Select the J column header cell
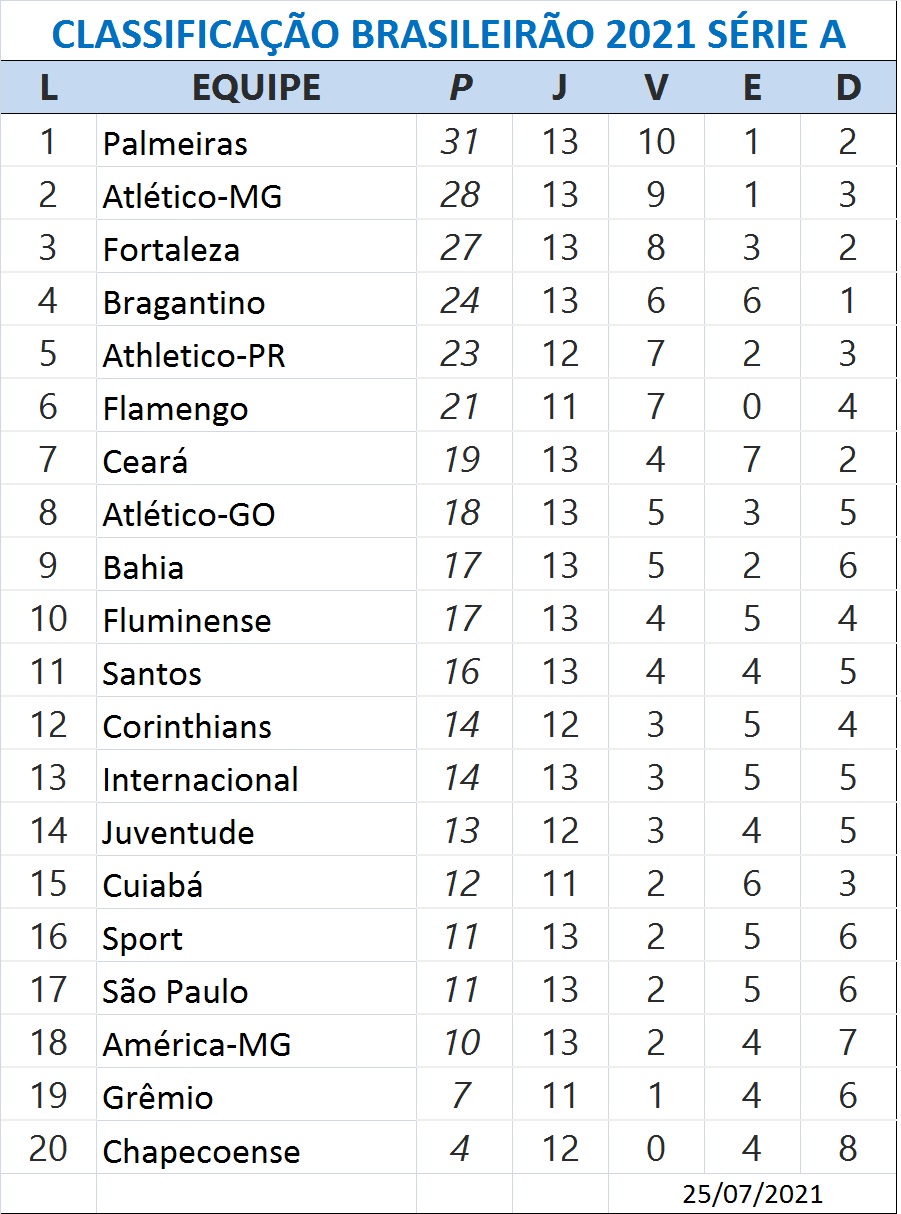Viewport: 901px width, 1214px height. pos(559,88)
